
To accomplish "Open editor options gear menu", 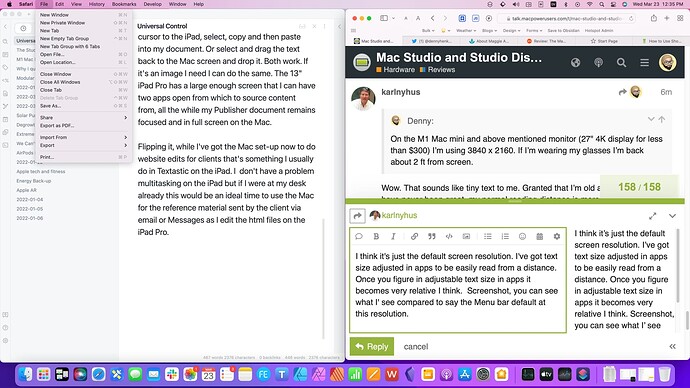I will tap(557, 236).
